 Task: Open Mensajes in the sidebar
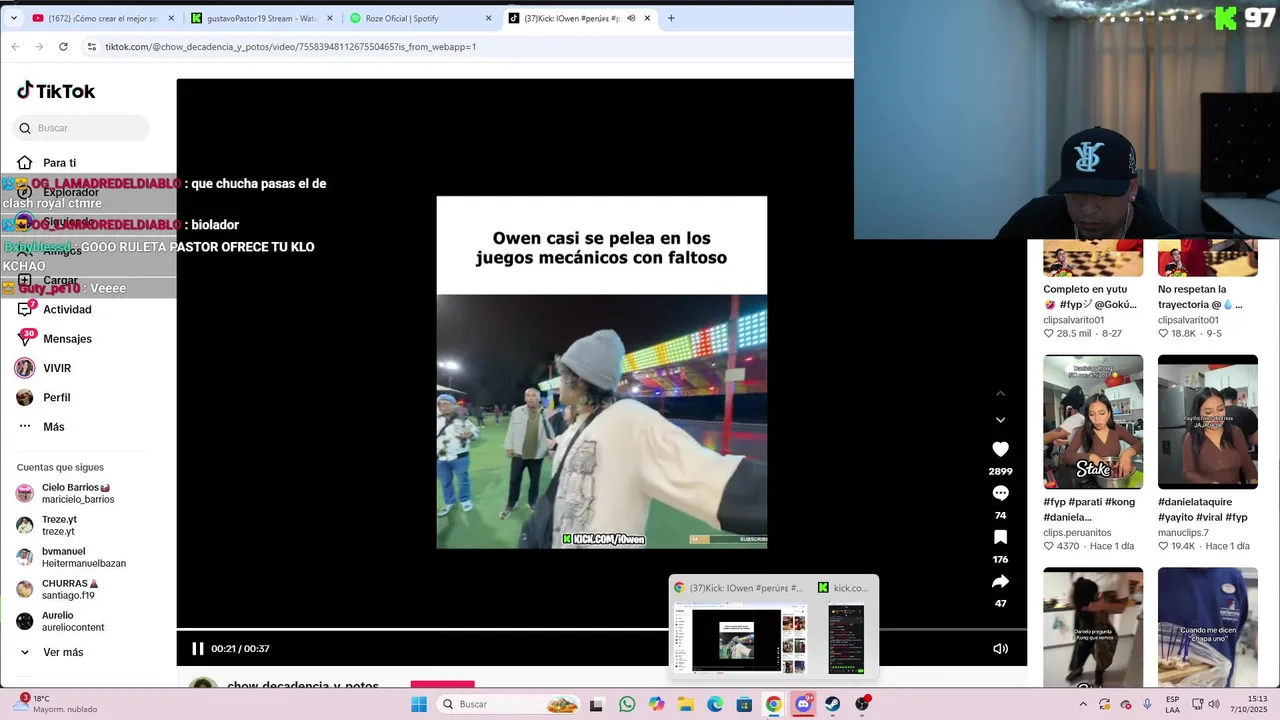coord(67,339)
